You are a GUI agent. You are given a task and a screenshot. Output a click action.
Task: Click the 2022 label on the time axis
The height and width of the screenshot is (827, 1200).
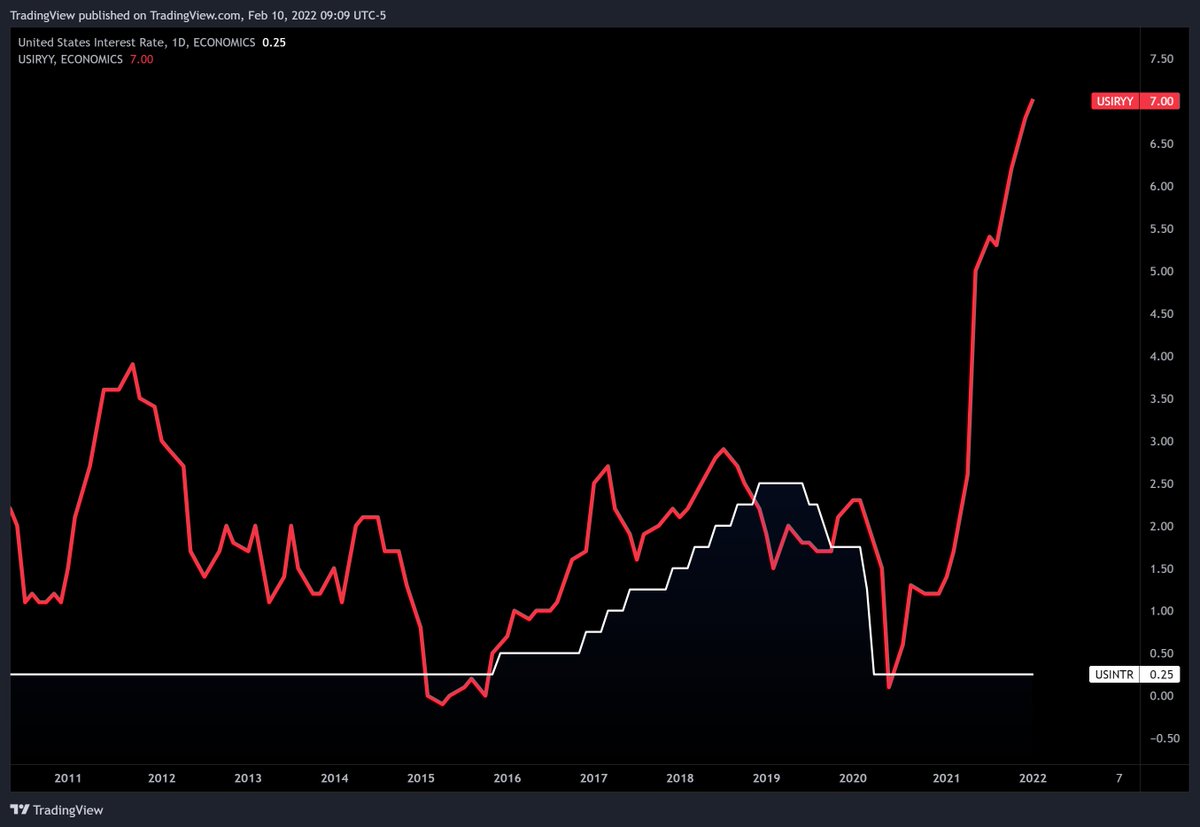1032,778
